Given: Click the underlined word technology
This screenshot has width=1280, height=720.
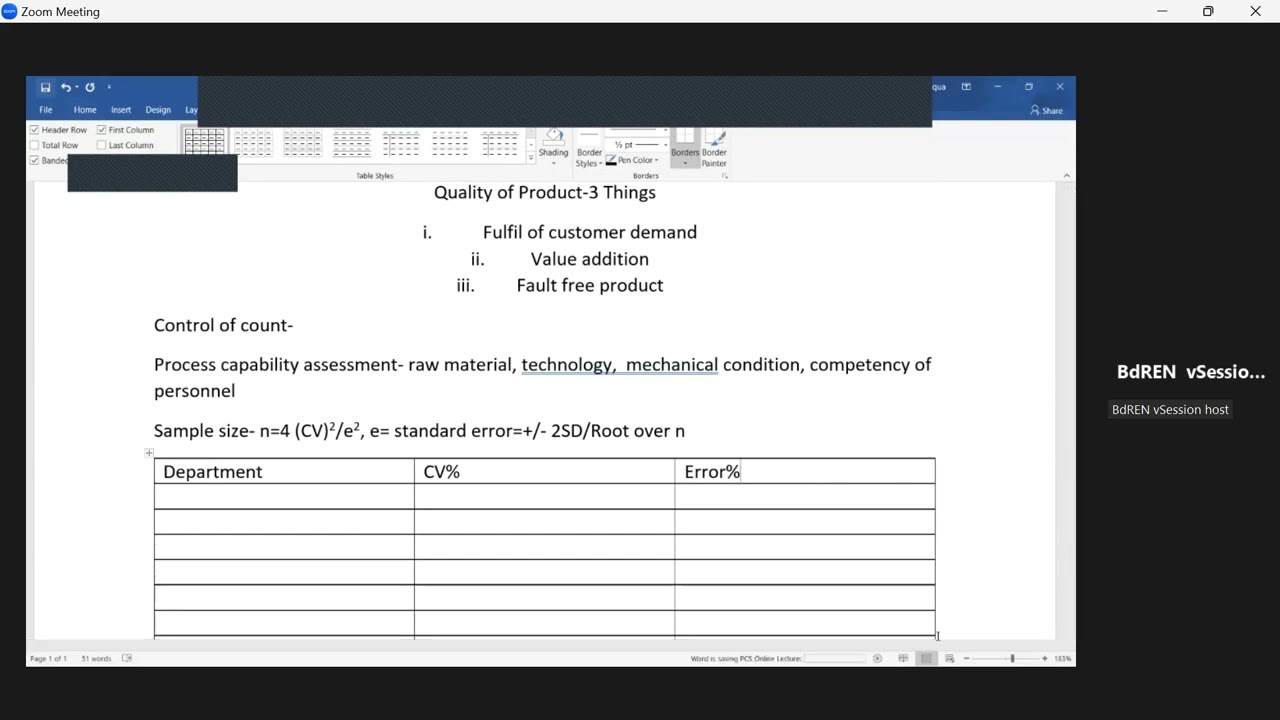Looking at the screenshot, I should (x=567, y=365).
